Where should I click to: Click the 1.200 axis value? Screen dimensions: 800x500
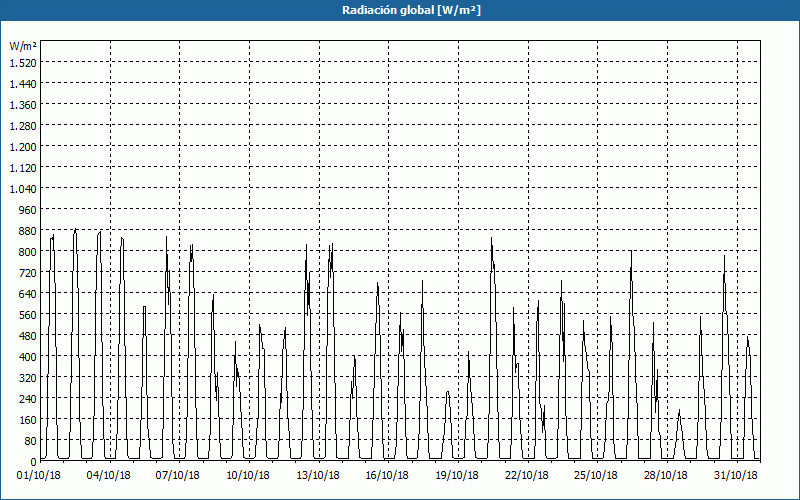pyautogui.click(x=23, y=146)
